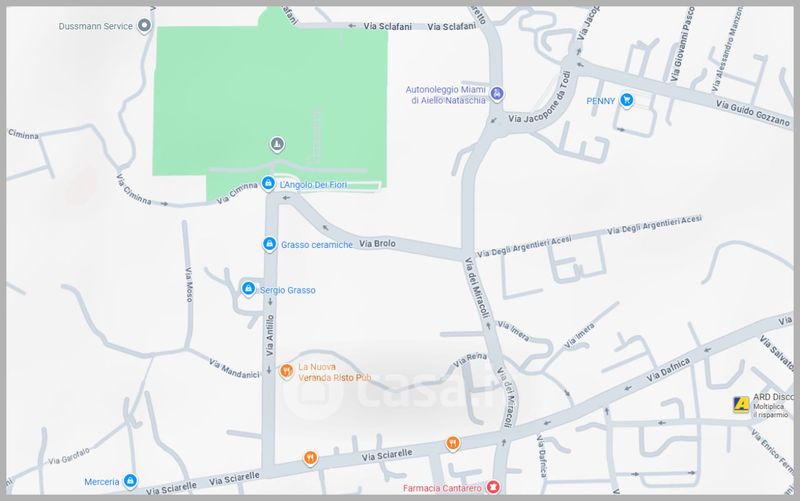Select the Farmacia Cantarero pharmacy marker
This screenshot has height=501, width=800.
(x=492, y=487)
